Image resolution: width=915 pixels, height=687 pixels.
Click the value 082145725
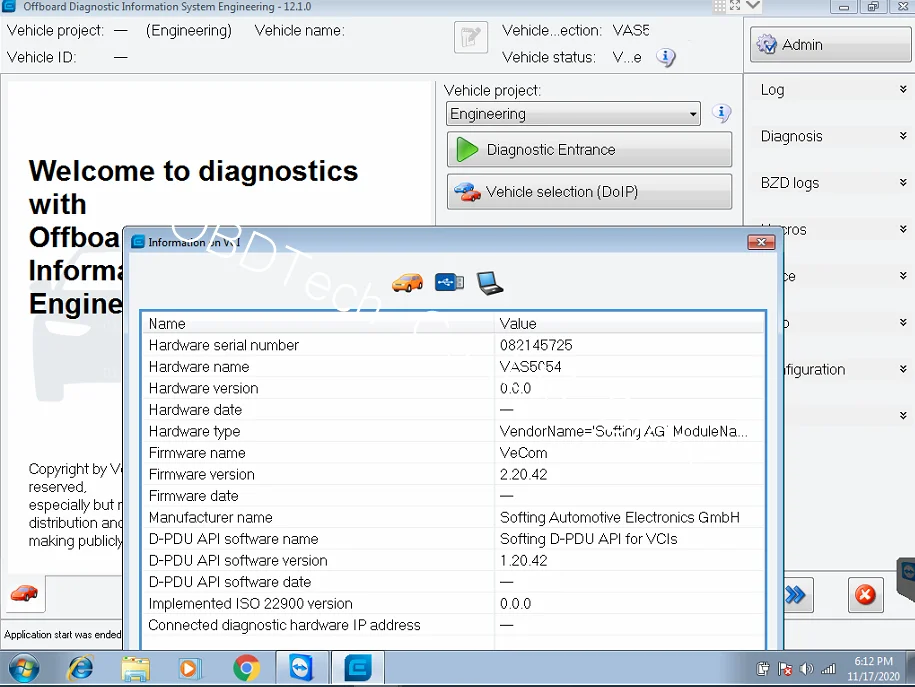coord(536,345)
